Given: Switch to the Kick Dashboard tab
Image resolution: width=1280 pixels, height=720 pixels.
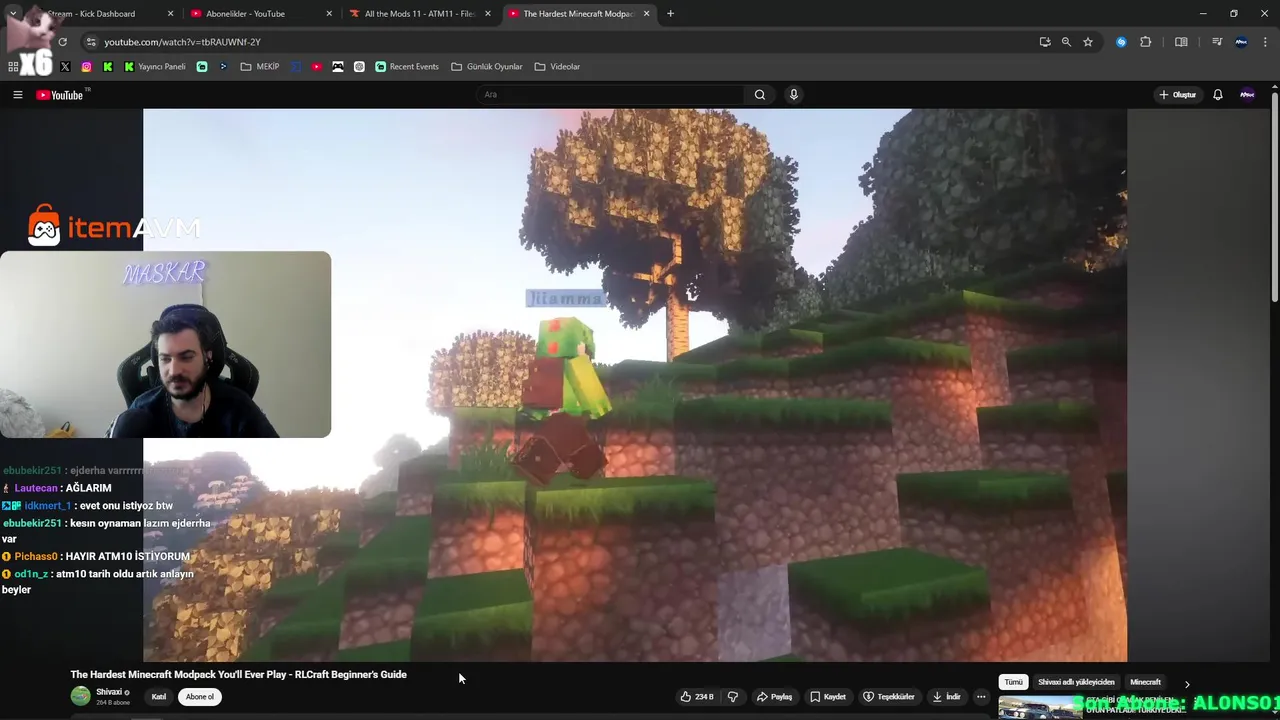Looking at the screenshot, I should [x=95, y=14].
